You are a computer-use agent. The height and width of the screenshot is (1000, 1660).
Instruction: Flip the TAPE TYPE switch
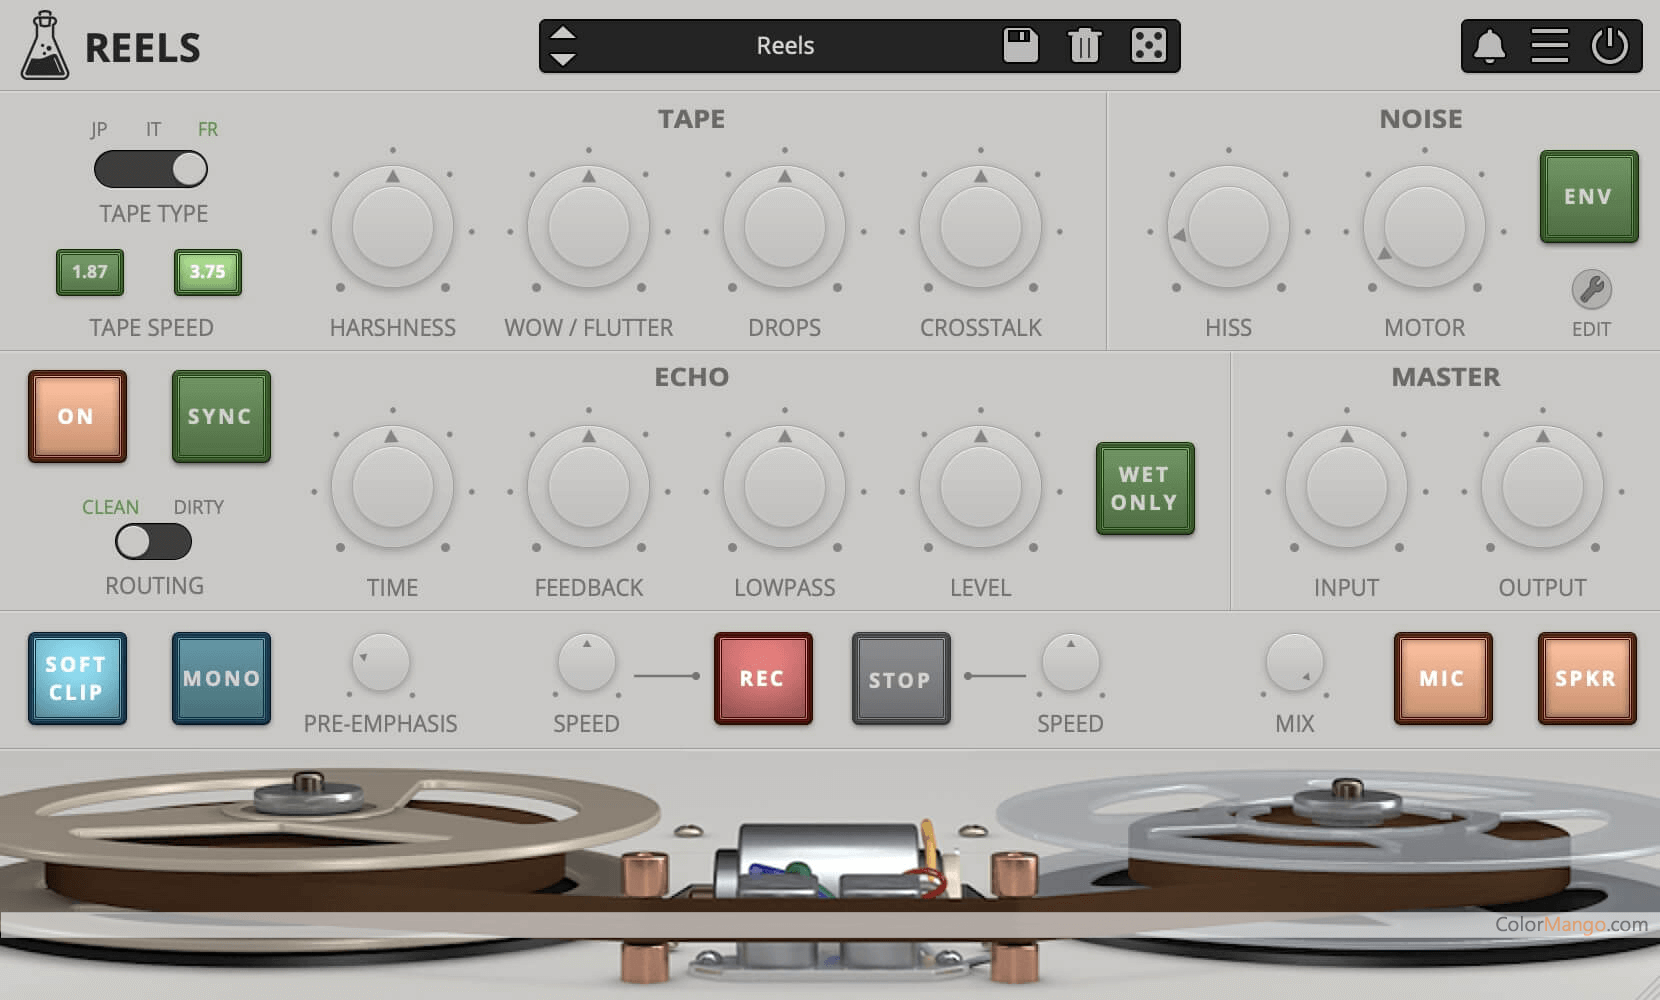tap(150, 169)
